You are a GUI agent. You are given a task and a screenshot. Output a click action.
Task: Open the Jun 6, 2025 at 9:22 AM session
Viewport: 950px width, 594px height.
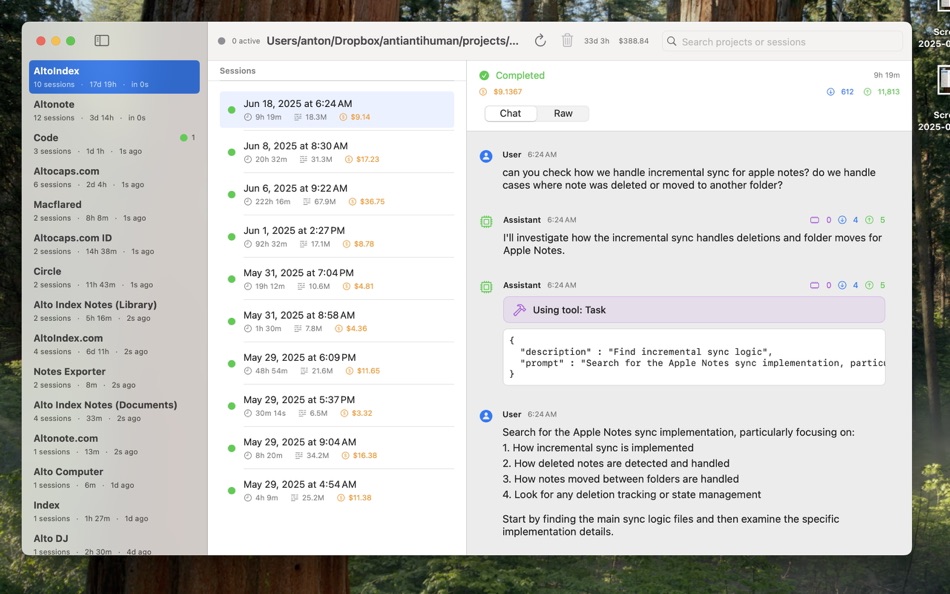coord(337,195)
